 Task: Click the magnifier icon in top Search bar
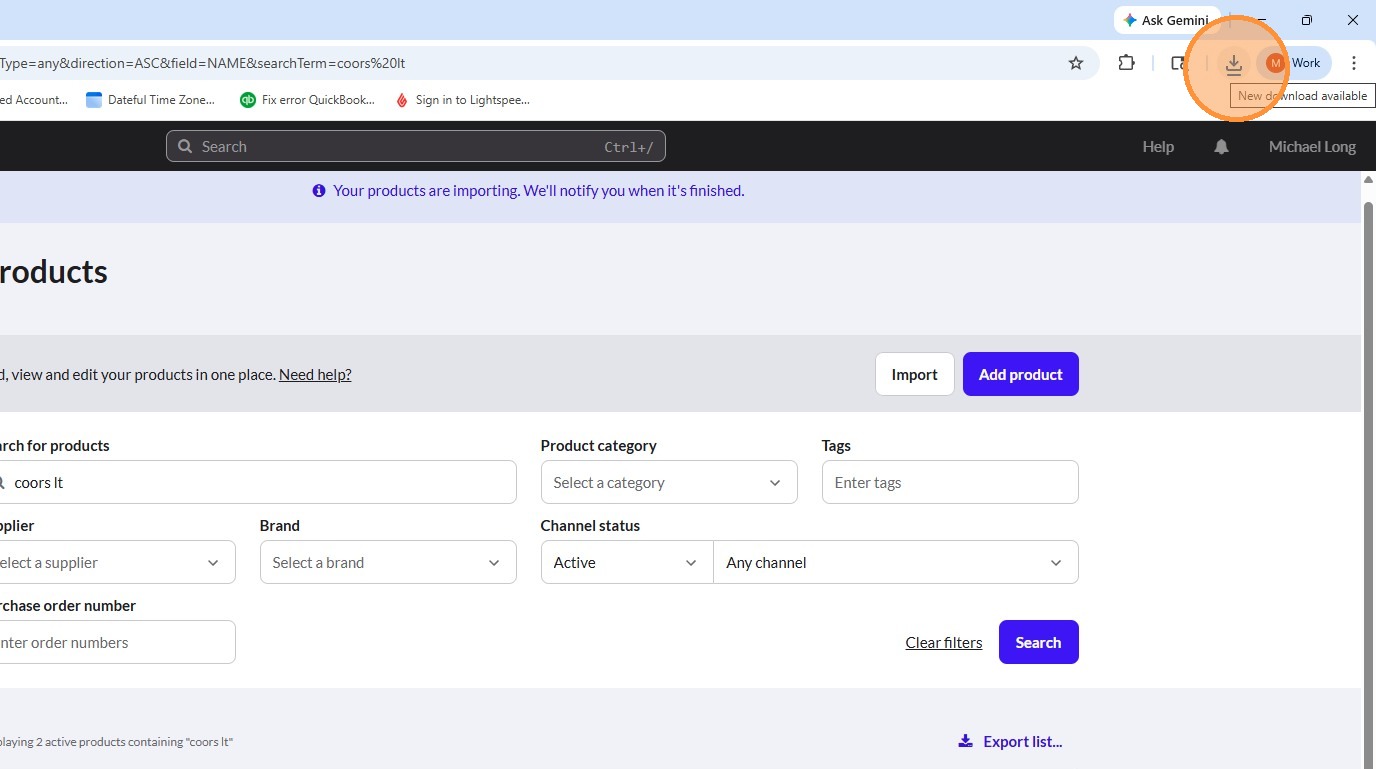point(185,147)
